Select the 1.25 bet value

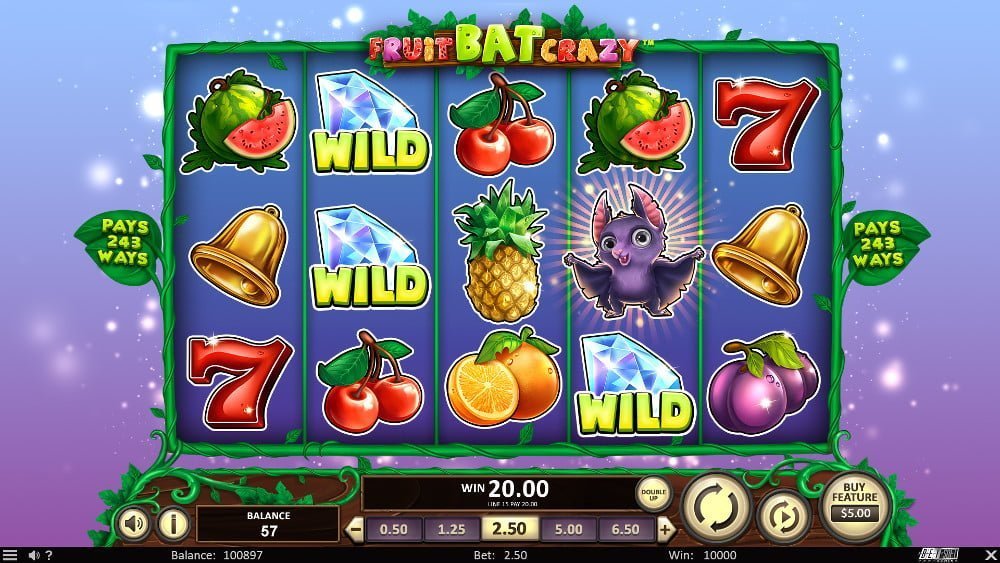pos(452,529)
